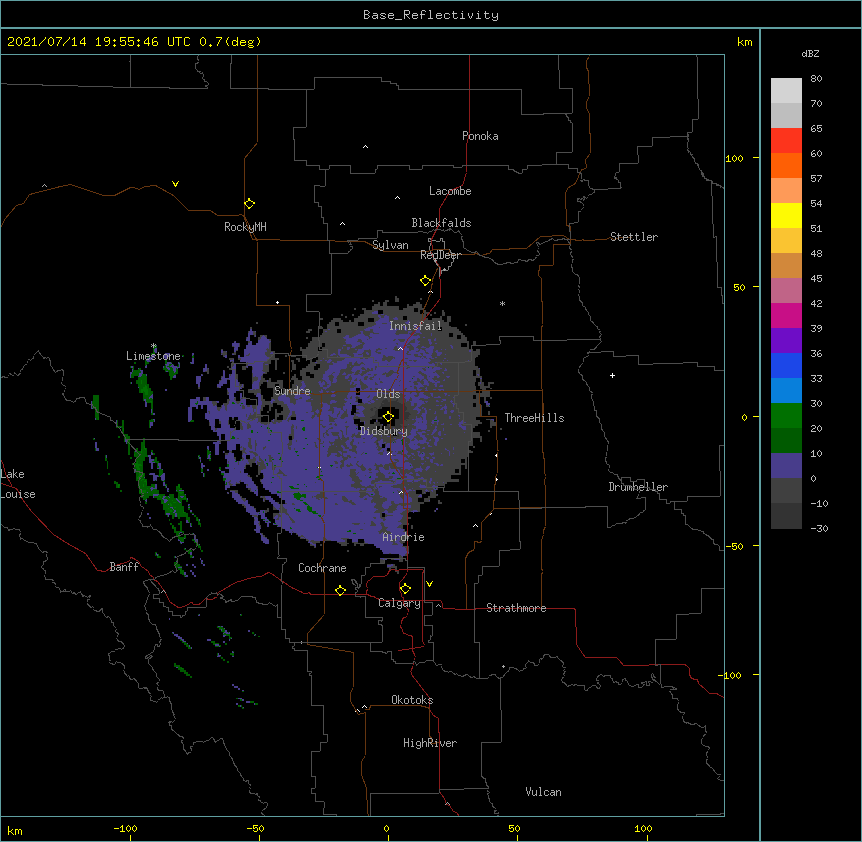Click the Ponoka city label
Image resolution: width=862 pixels, height=842 pixels.
[480, 136]
